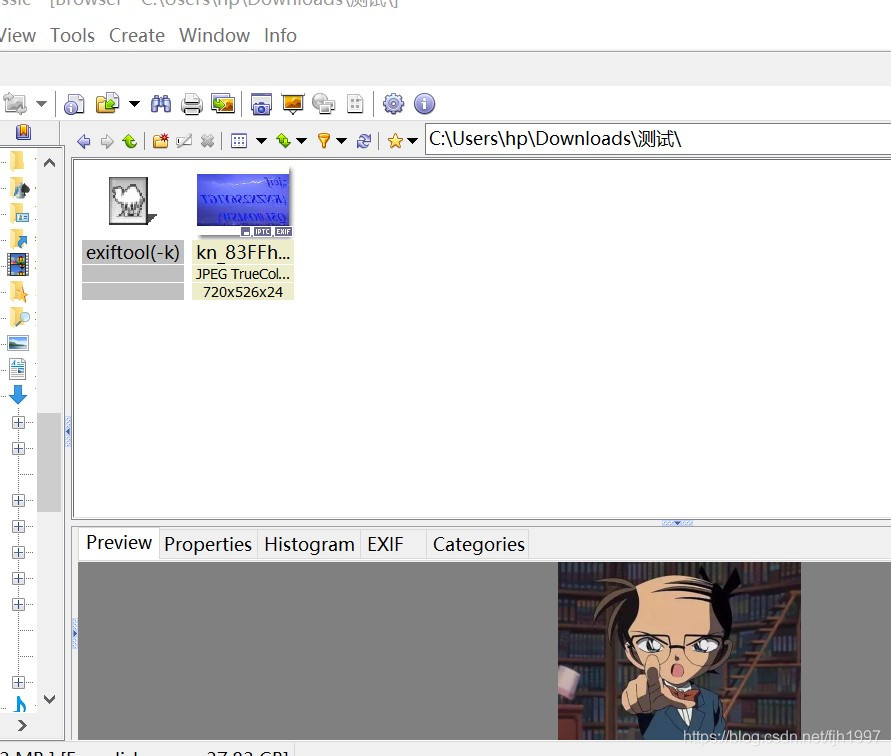Screen dimensions: 891x756
Task: Refresh the folder listing
Action: pos(364,141)
